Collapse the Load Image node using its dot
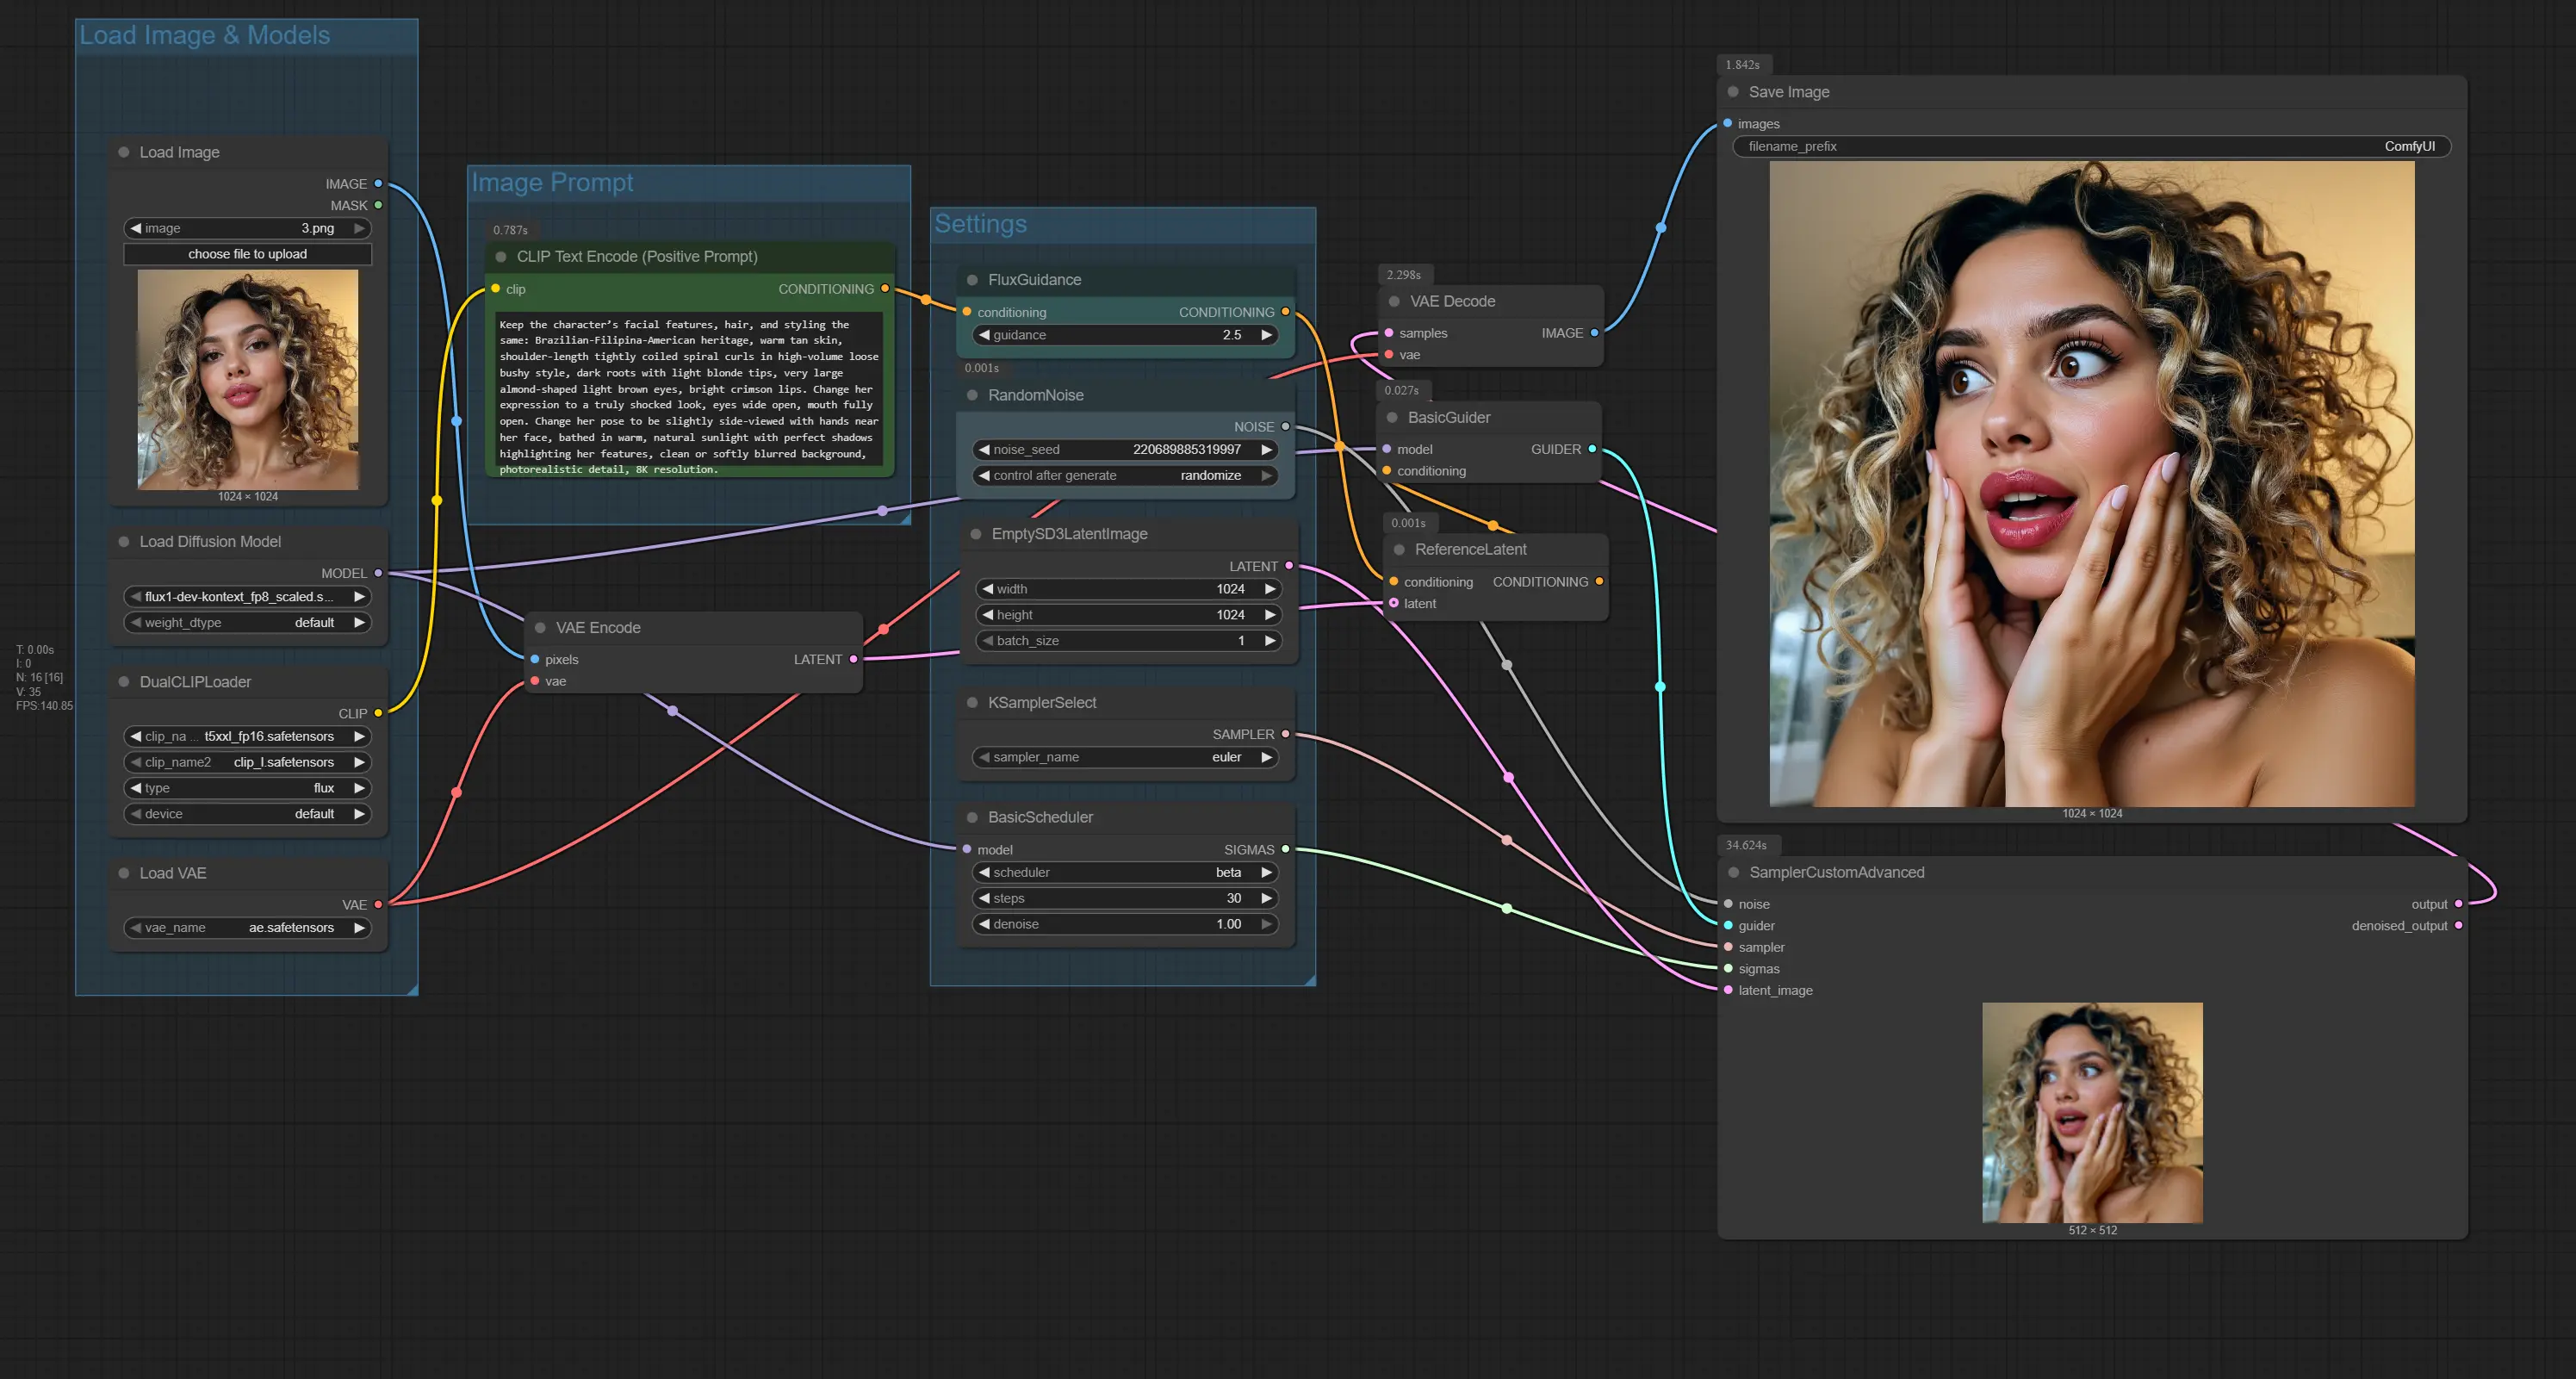This screenshot has height=1379, width=2576. [124, 152]
